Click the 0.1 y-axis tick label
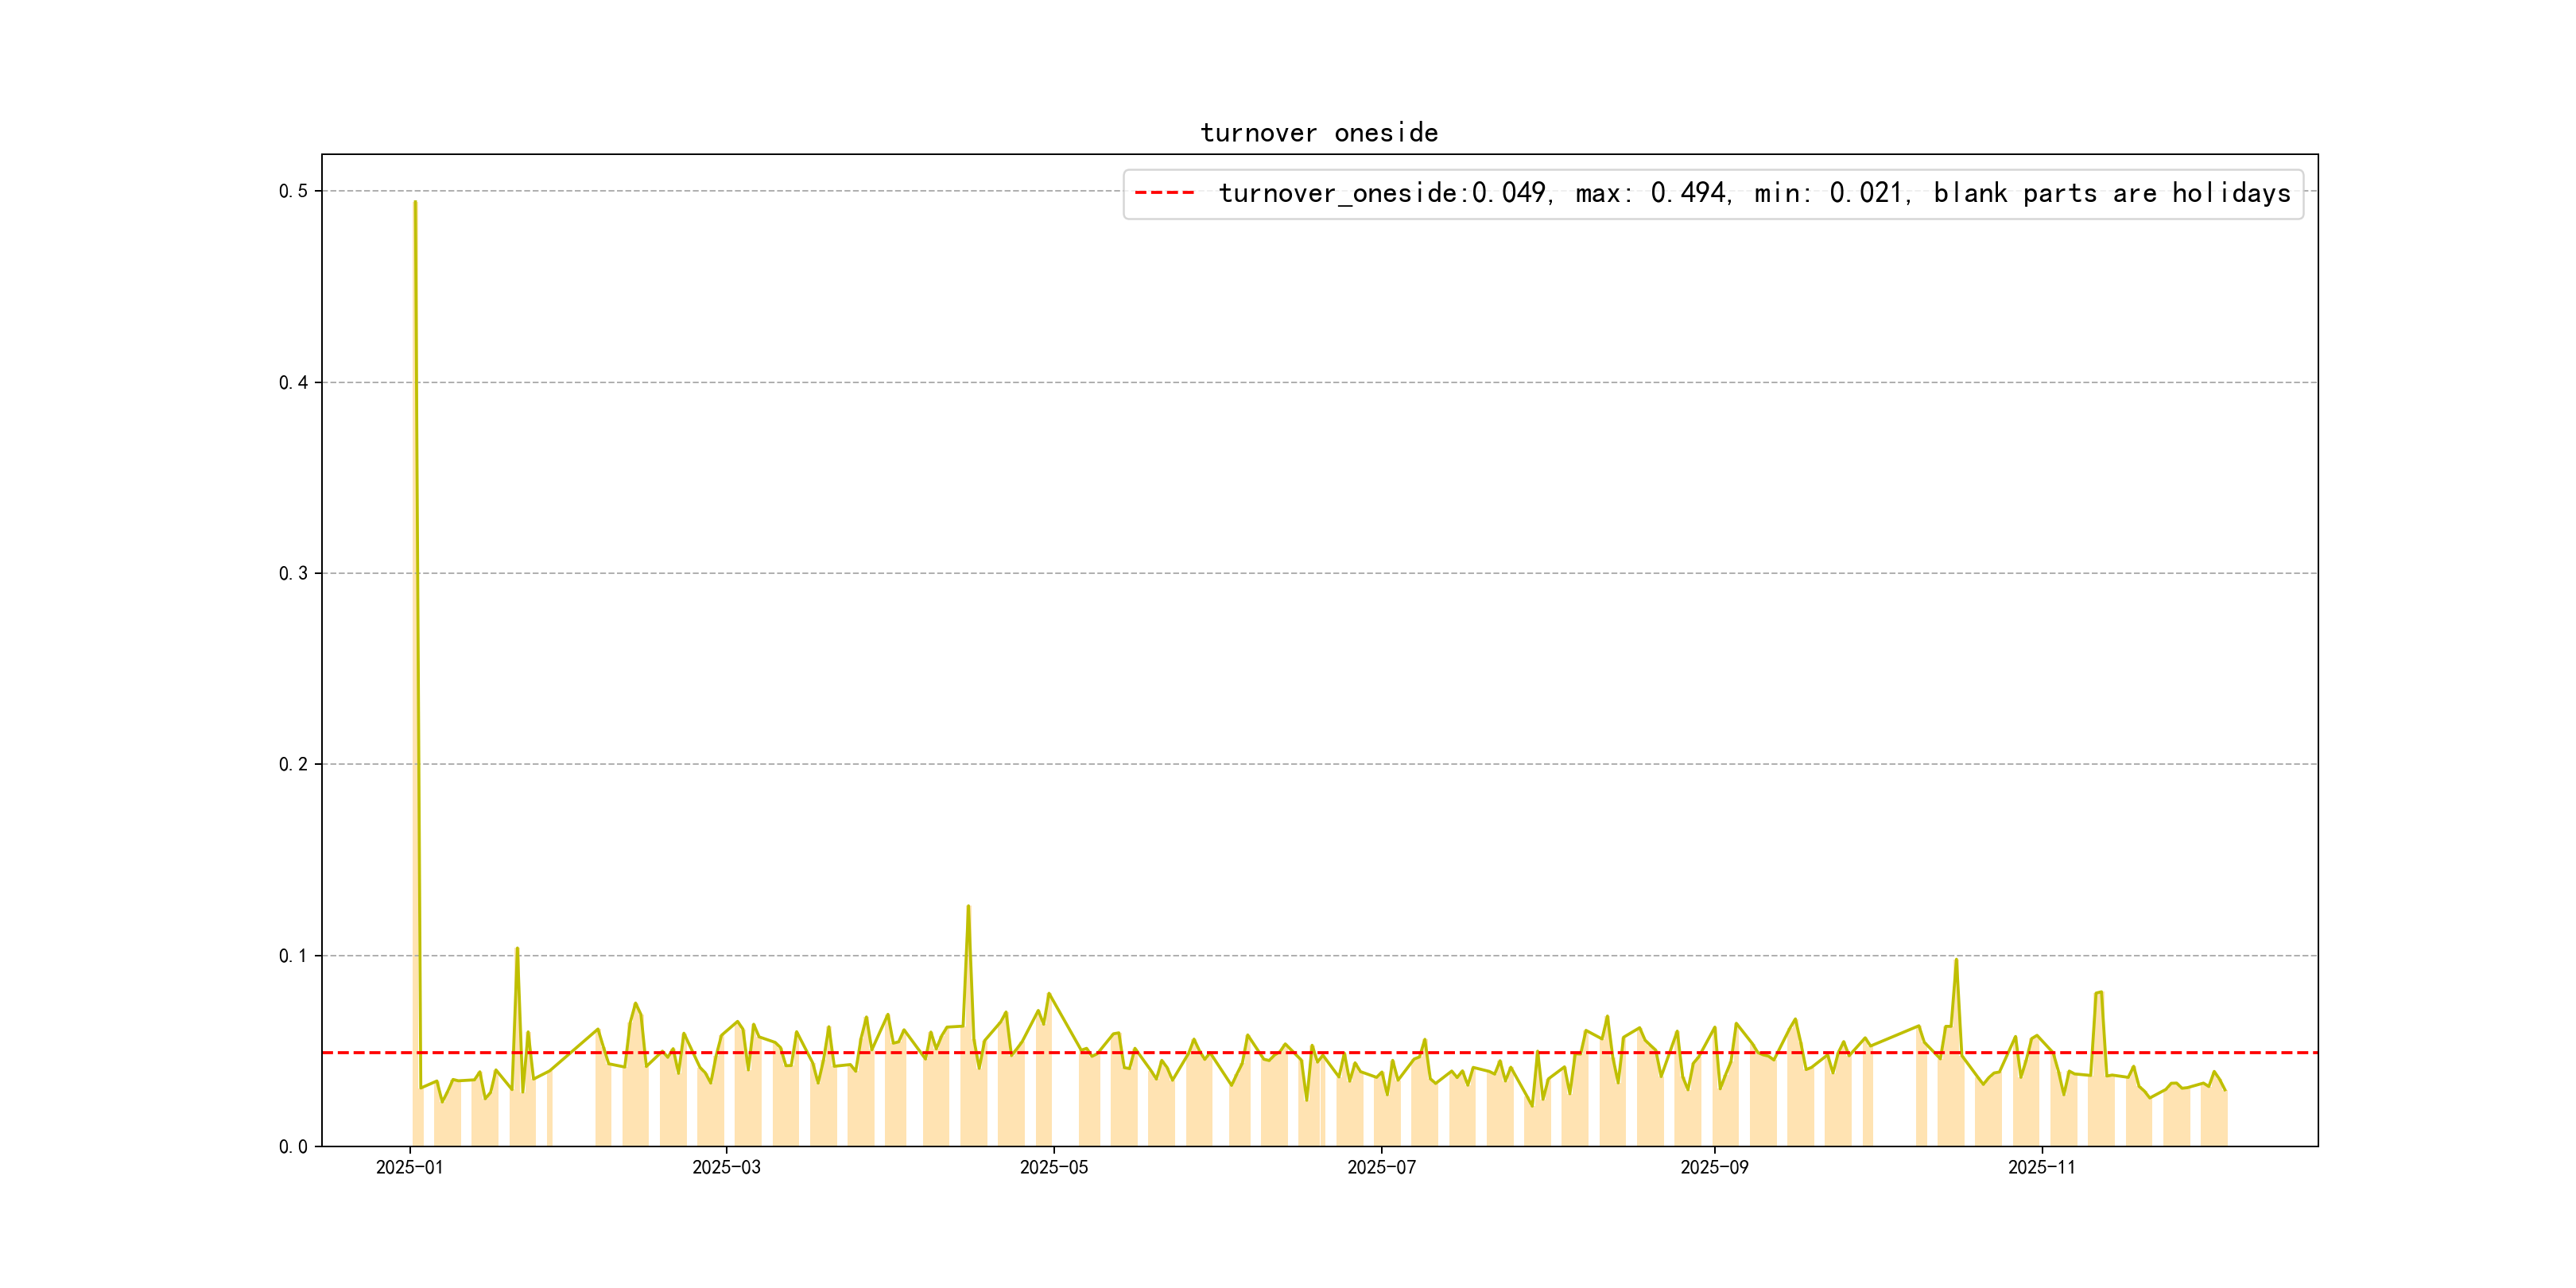The image size is (2576, 1288). 293,955
